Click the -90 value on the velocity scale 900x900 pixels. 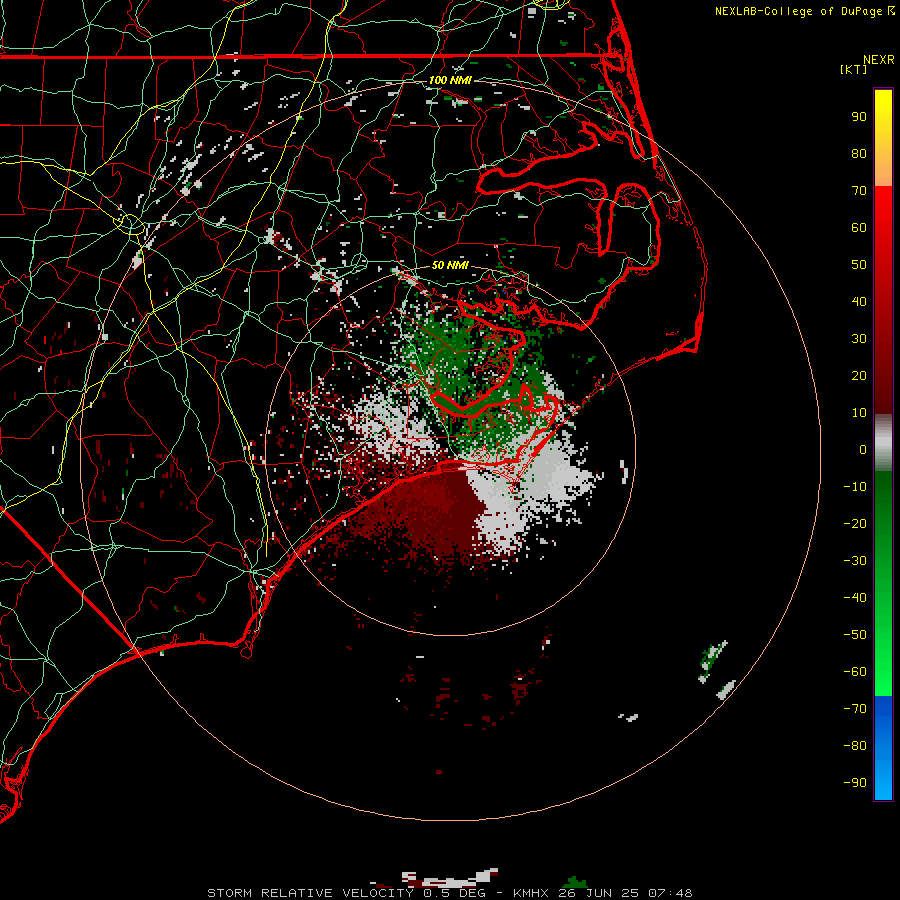pos(855,783)
